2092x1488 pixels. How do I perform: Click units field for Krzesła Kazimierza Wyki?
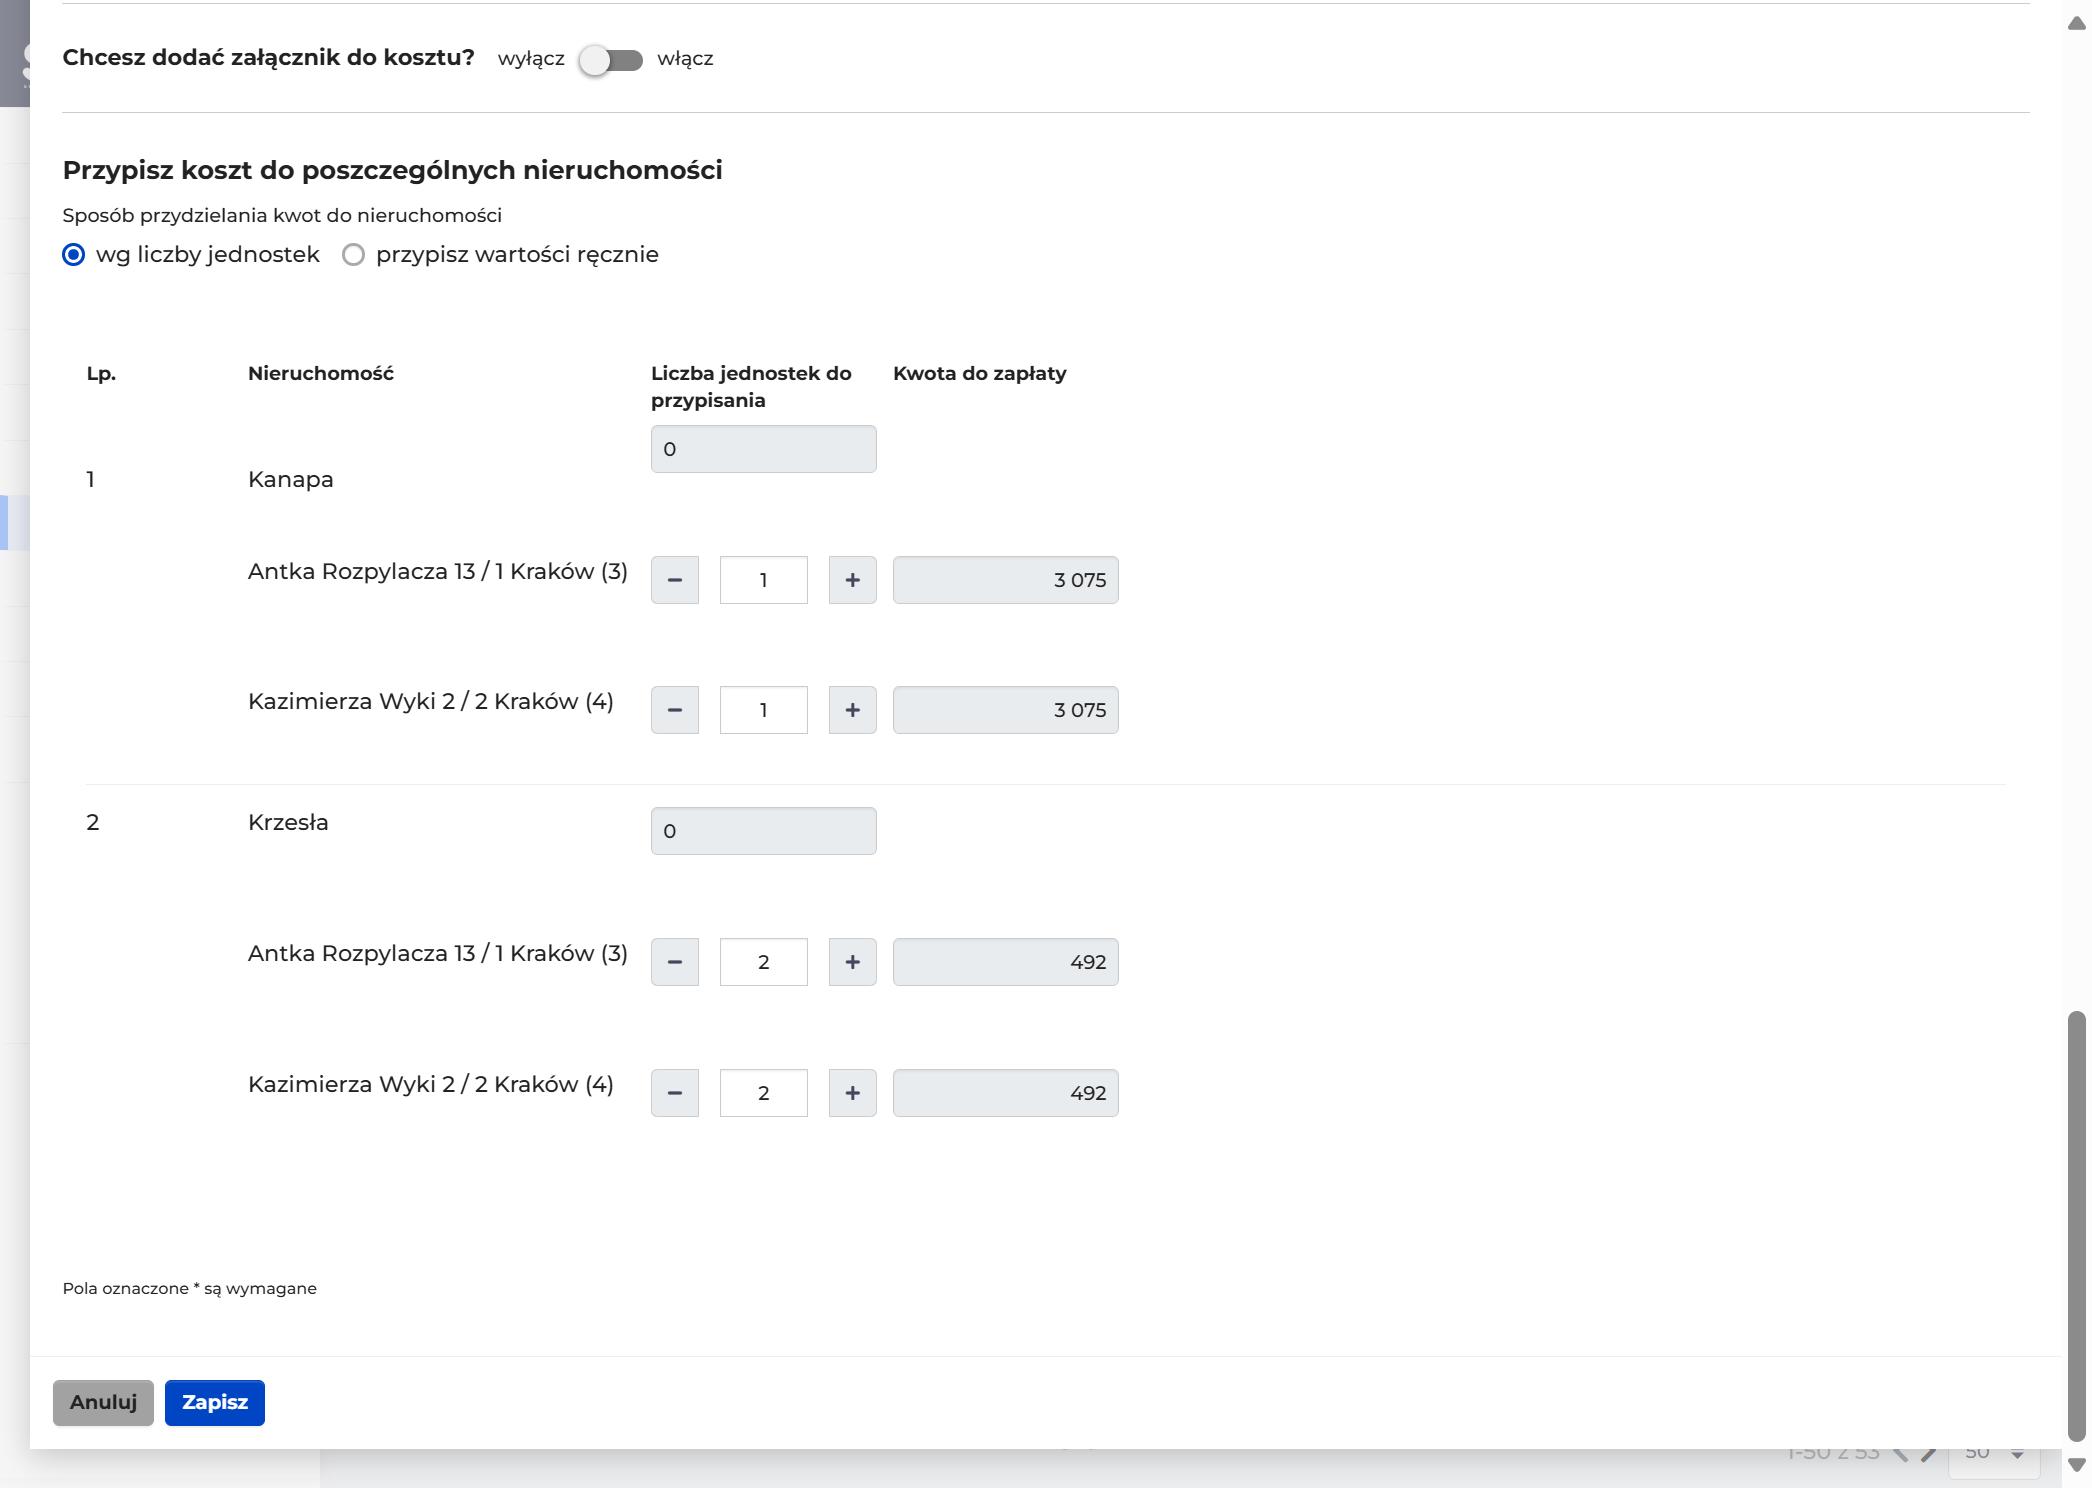[x=764, y=1093]
